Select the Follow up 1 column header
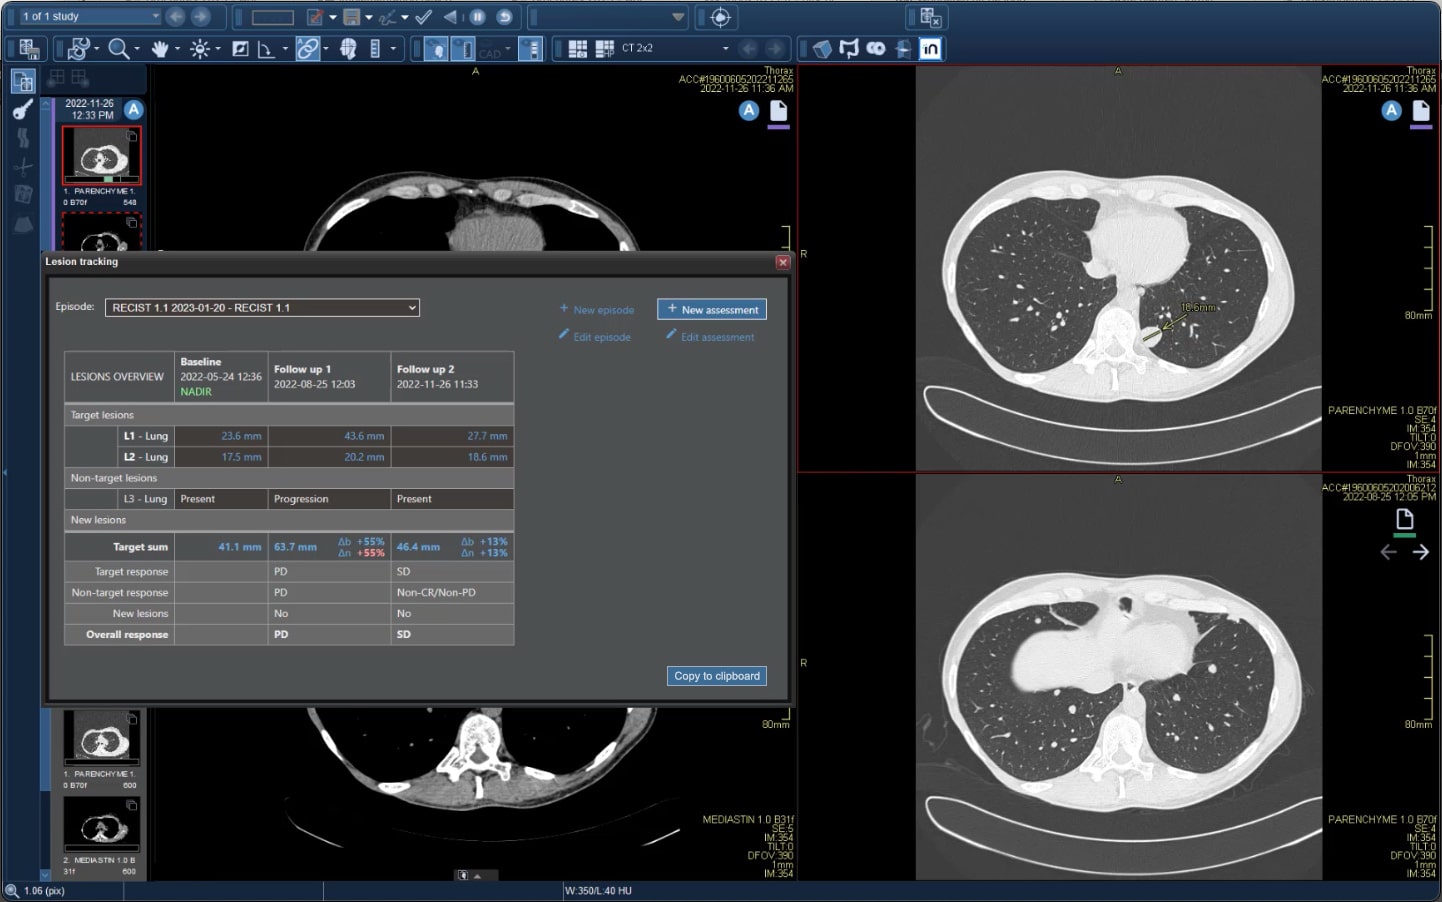The image size is (1442, 902). 328,376
